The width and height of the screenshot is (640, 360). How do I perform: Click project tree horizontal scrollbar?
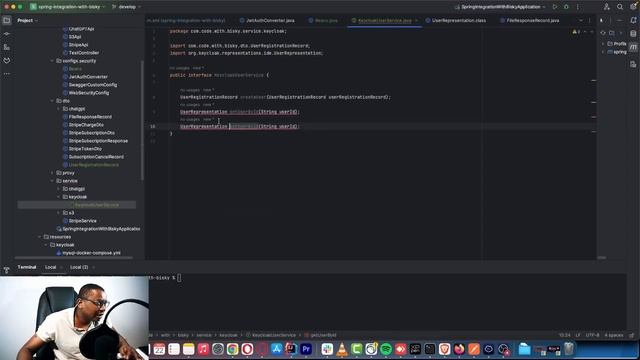pos(73,258)
